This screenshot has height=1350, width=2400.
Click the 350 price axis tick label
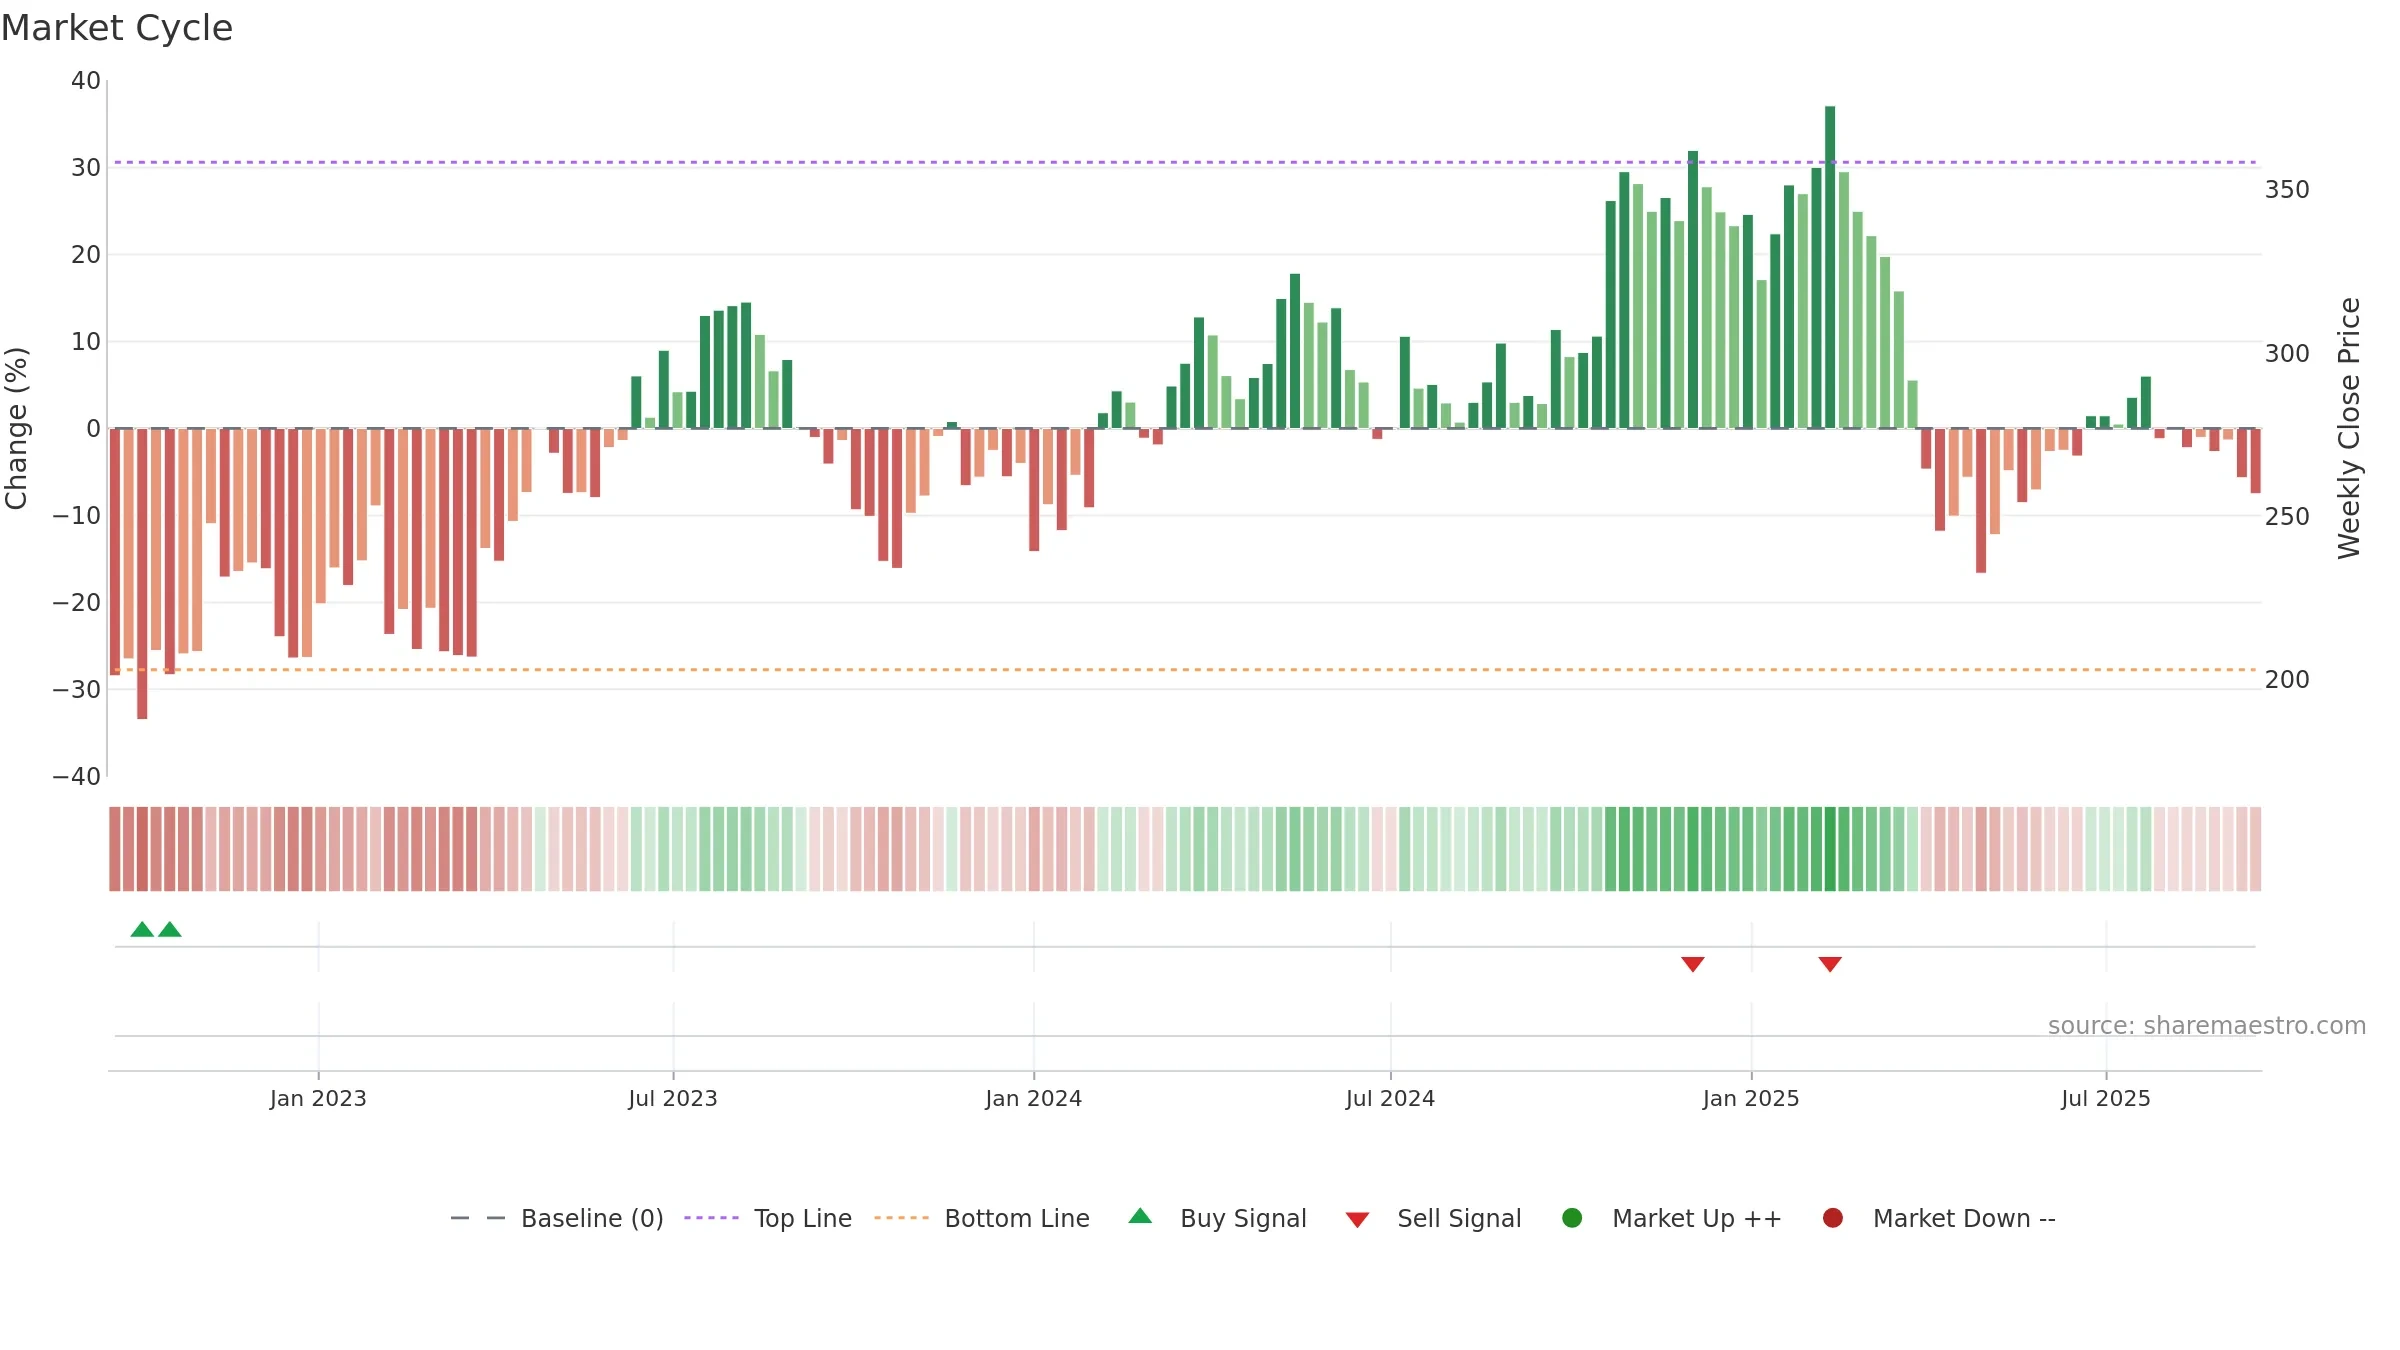2287,190
